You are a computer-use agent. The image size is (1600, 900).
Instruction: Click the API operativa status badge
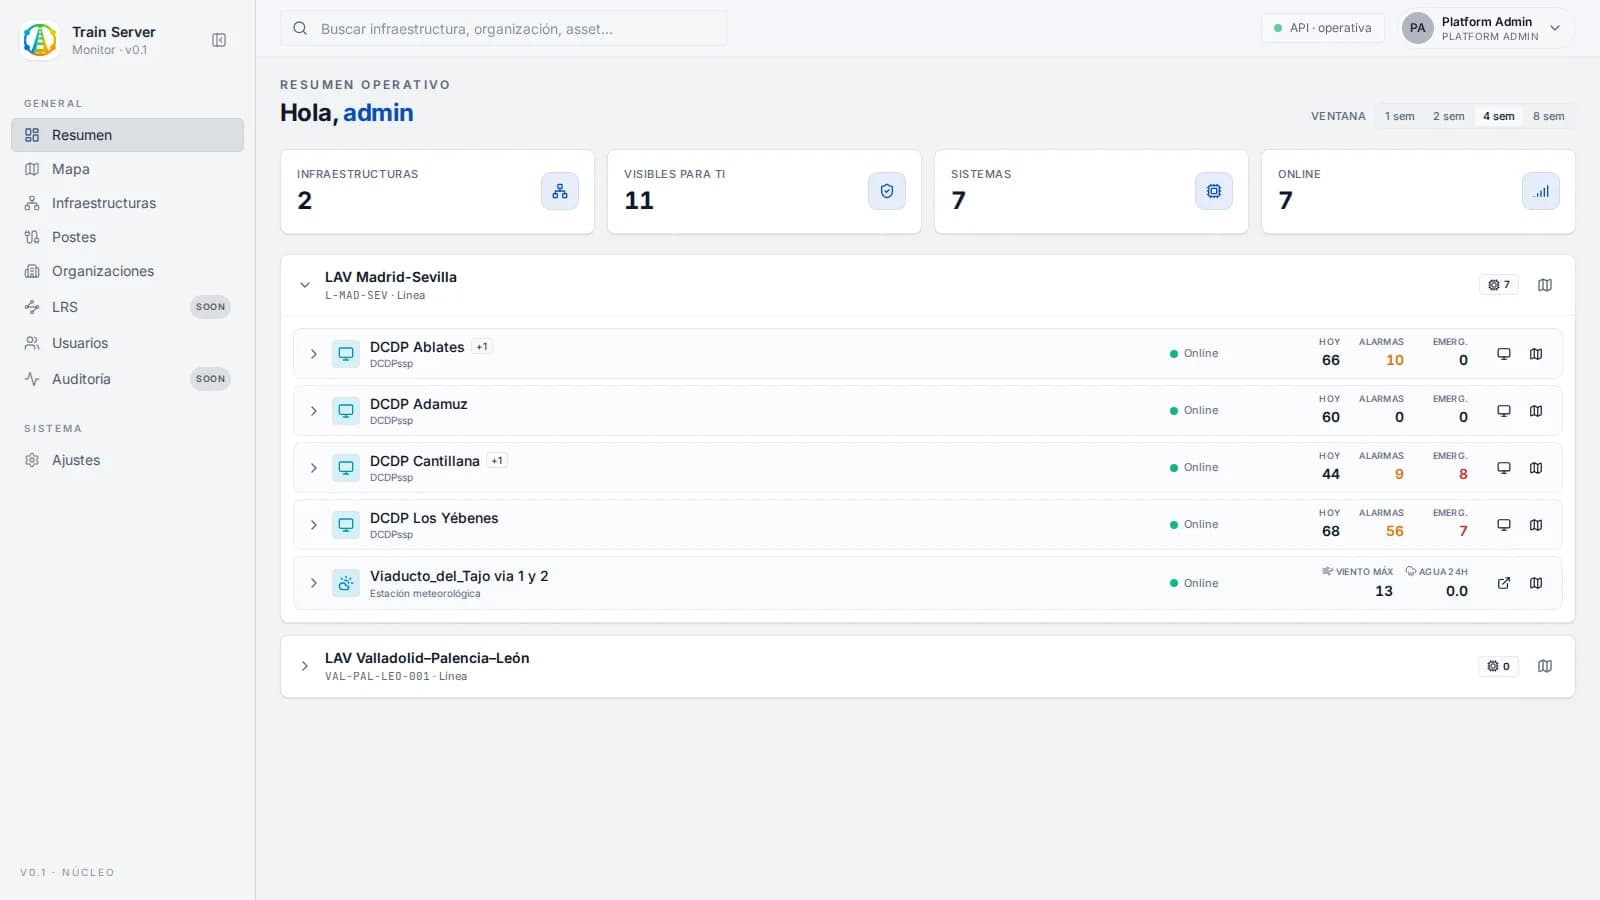(1323, 28)
